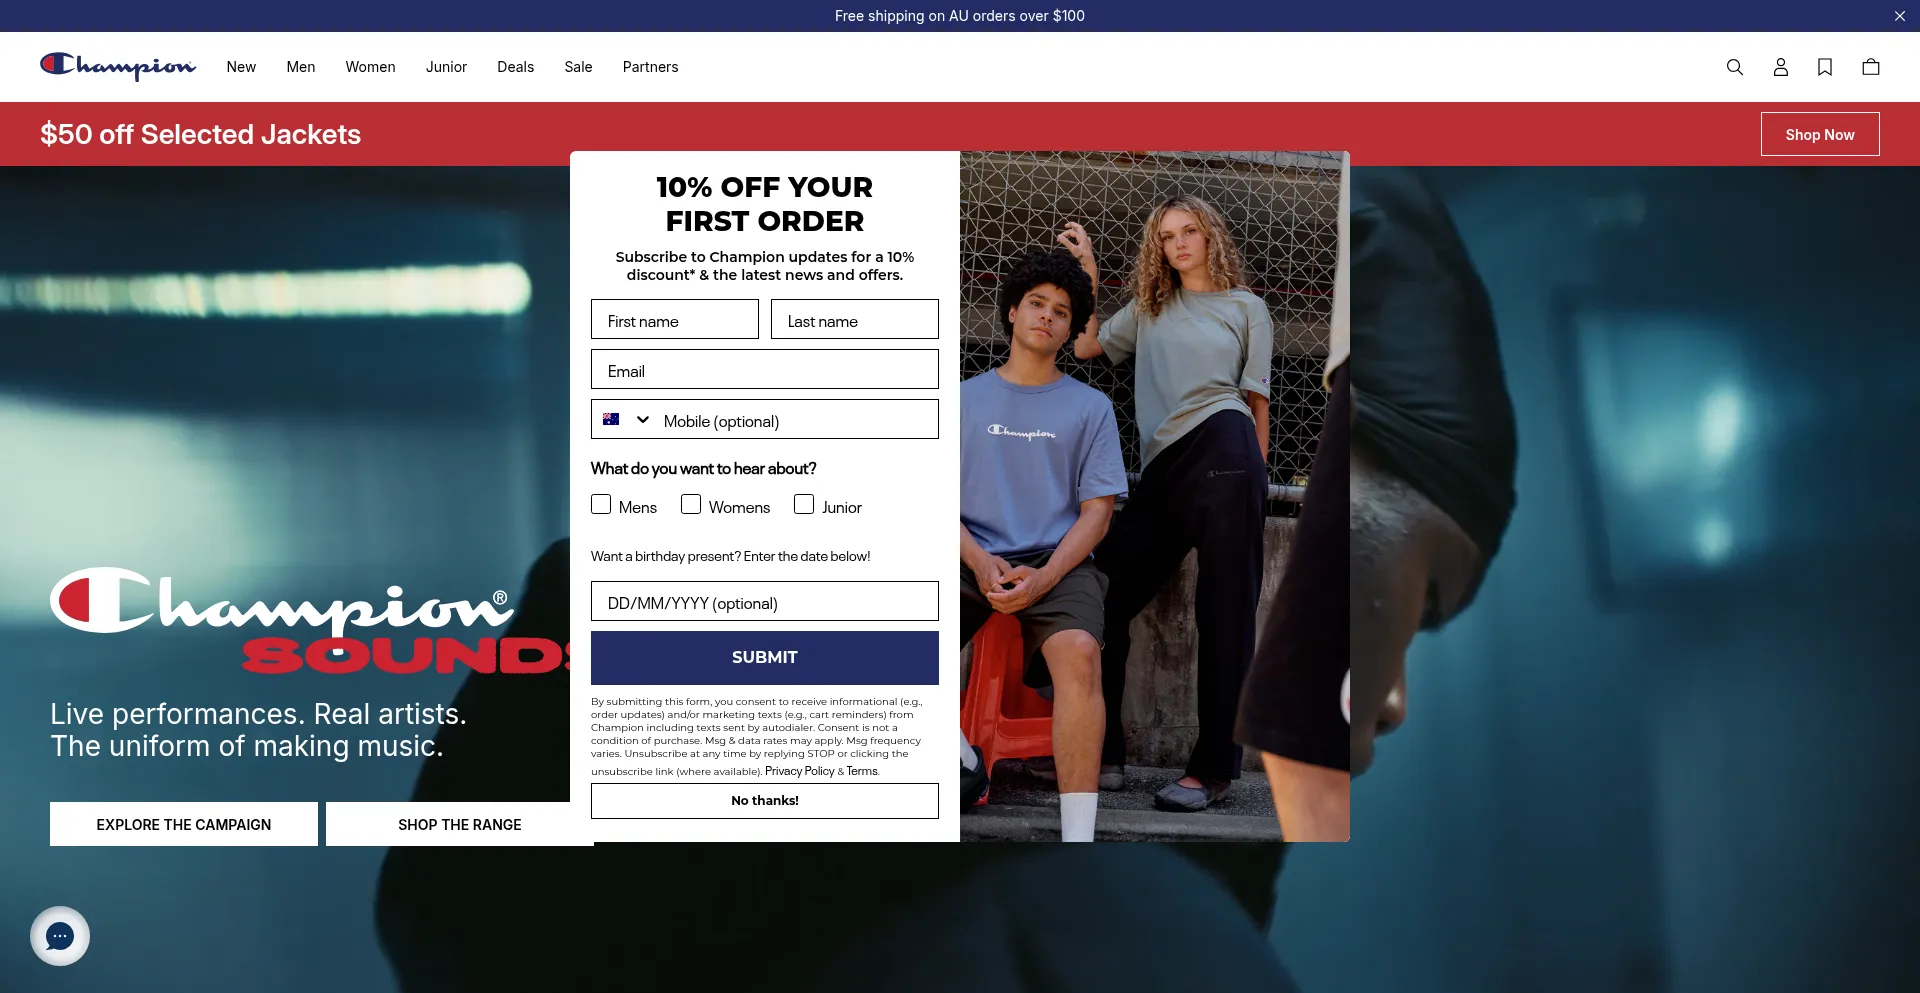This screenshot has height=993, width=1920.
Task: Open the account profile icon
Action: [x=1781, y=67]
